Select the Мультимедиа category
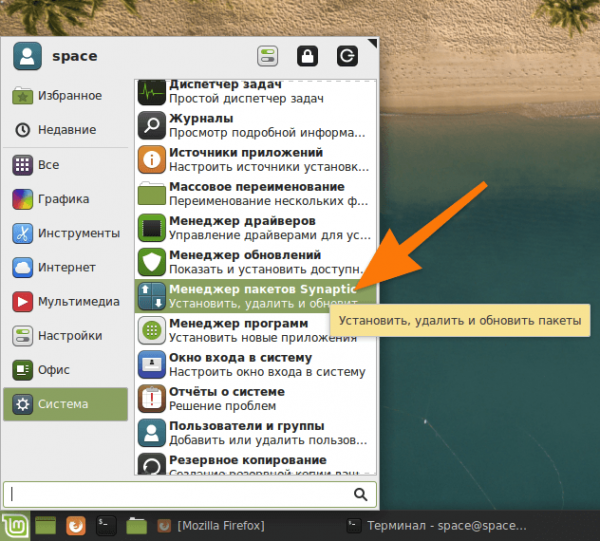Screen dimensions: 600x541 [x=65, y=301]
